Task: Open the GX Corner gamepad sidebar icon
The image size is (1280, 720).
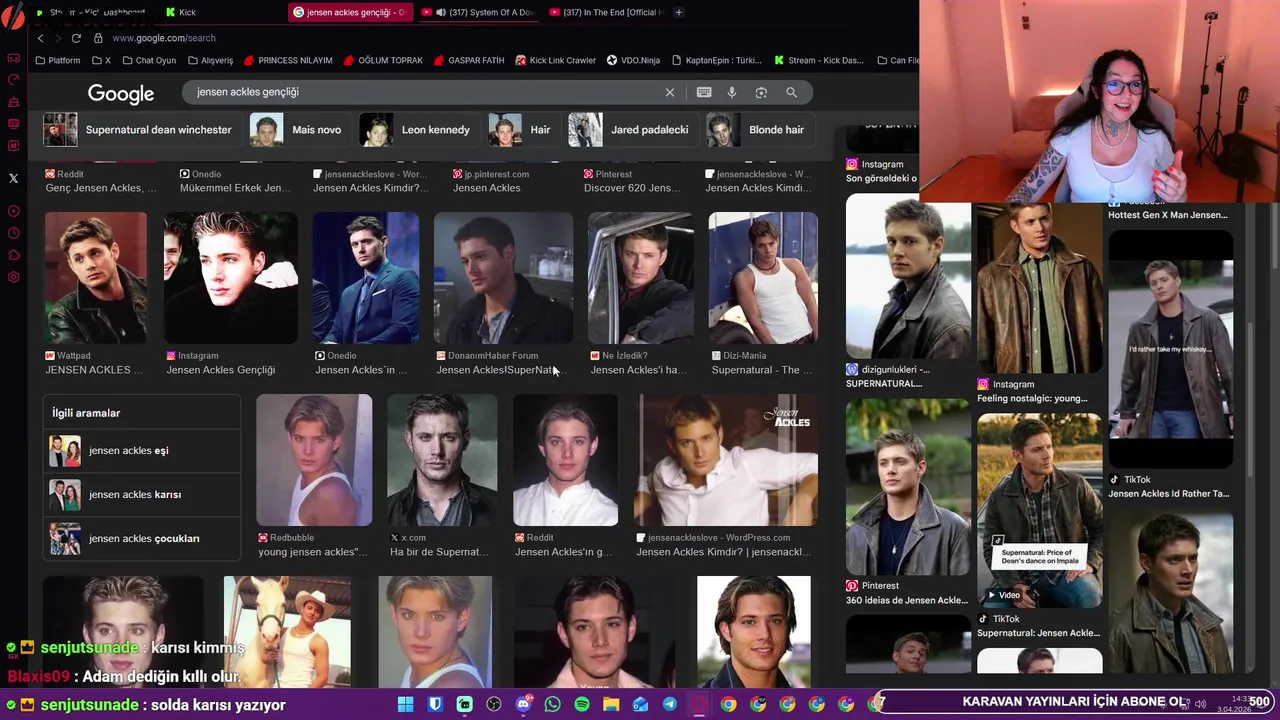Action: tap(13, 58)
